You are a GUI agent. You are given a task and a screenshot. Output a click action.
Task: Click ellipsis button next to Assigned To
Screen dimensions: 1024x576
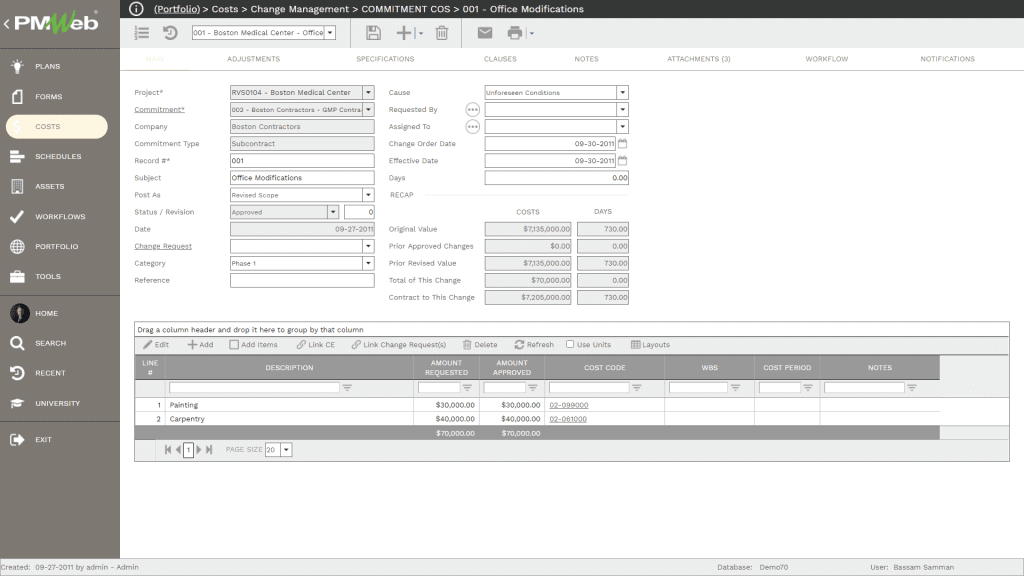pos(473,127)
